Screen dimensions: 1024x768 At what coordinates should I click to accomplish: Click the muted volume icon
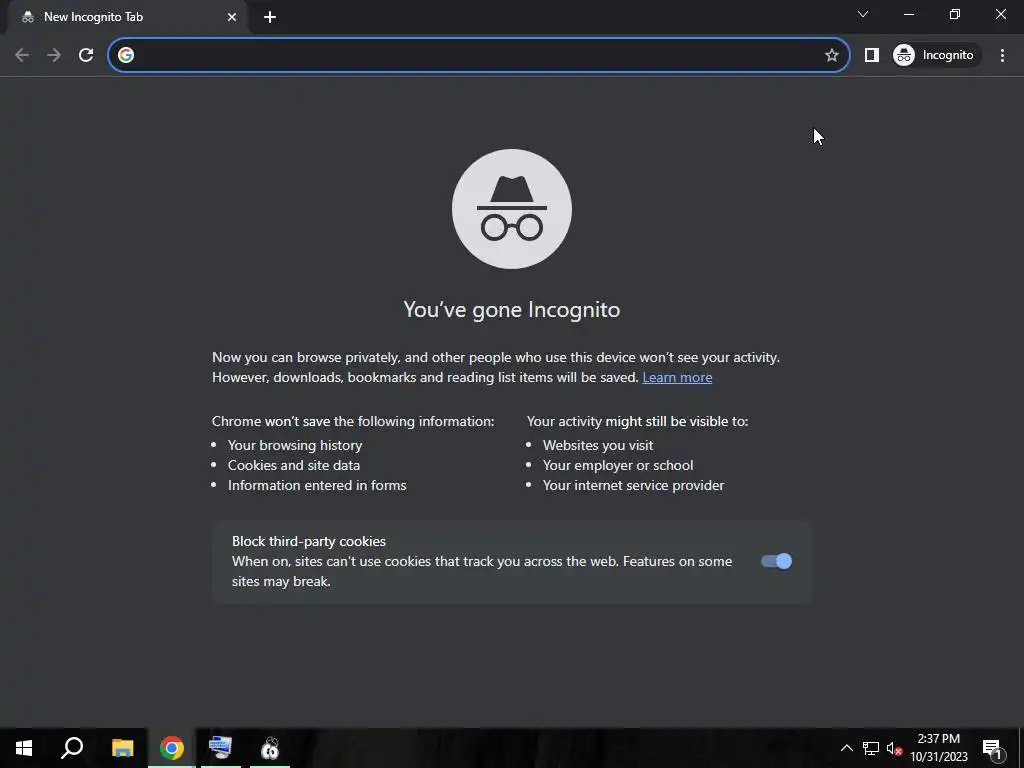[x=894, y=748]
